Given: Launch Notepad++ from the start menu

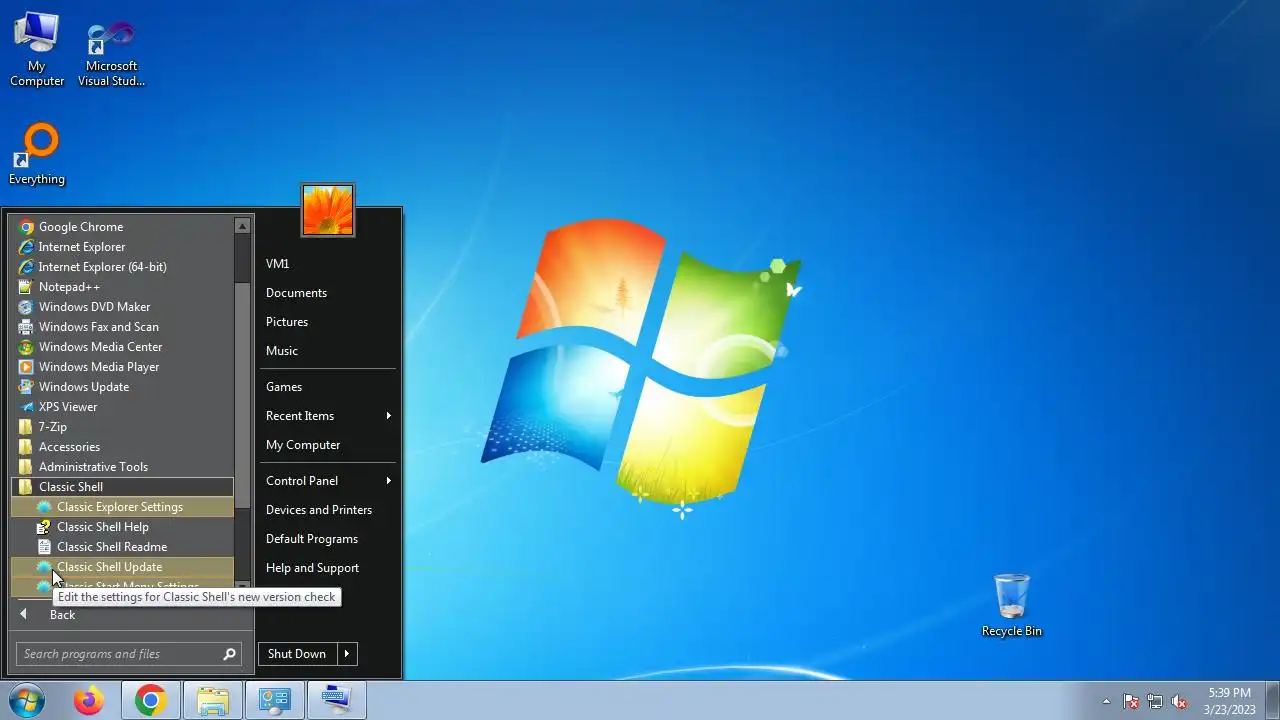Looking at the screenshot, I should (122, 287).
